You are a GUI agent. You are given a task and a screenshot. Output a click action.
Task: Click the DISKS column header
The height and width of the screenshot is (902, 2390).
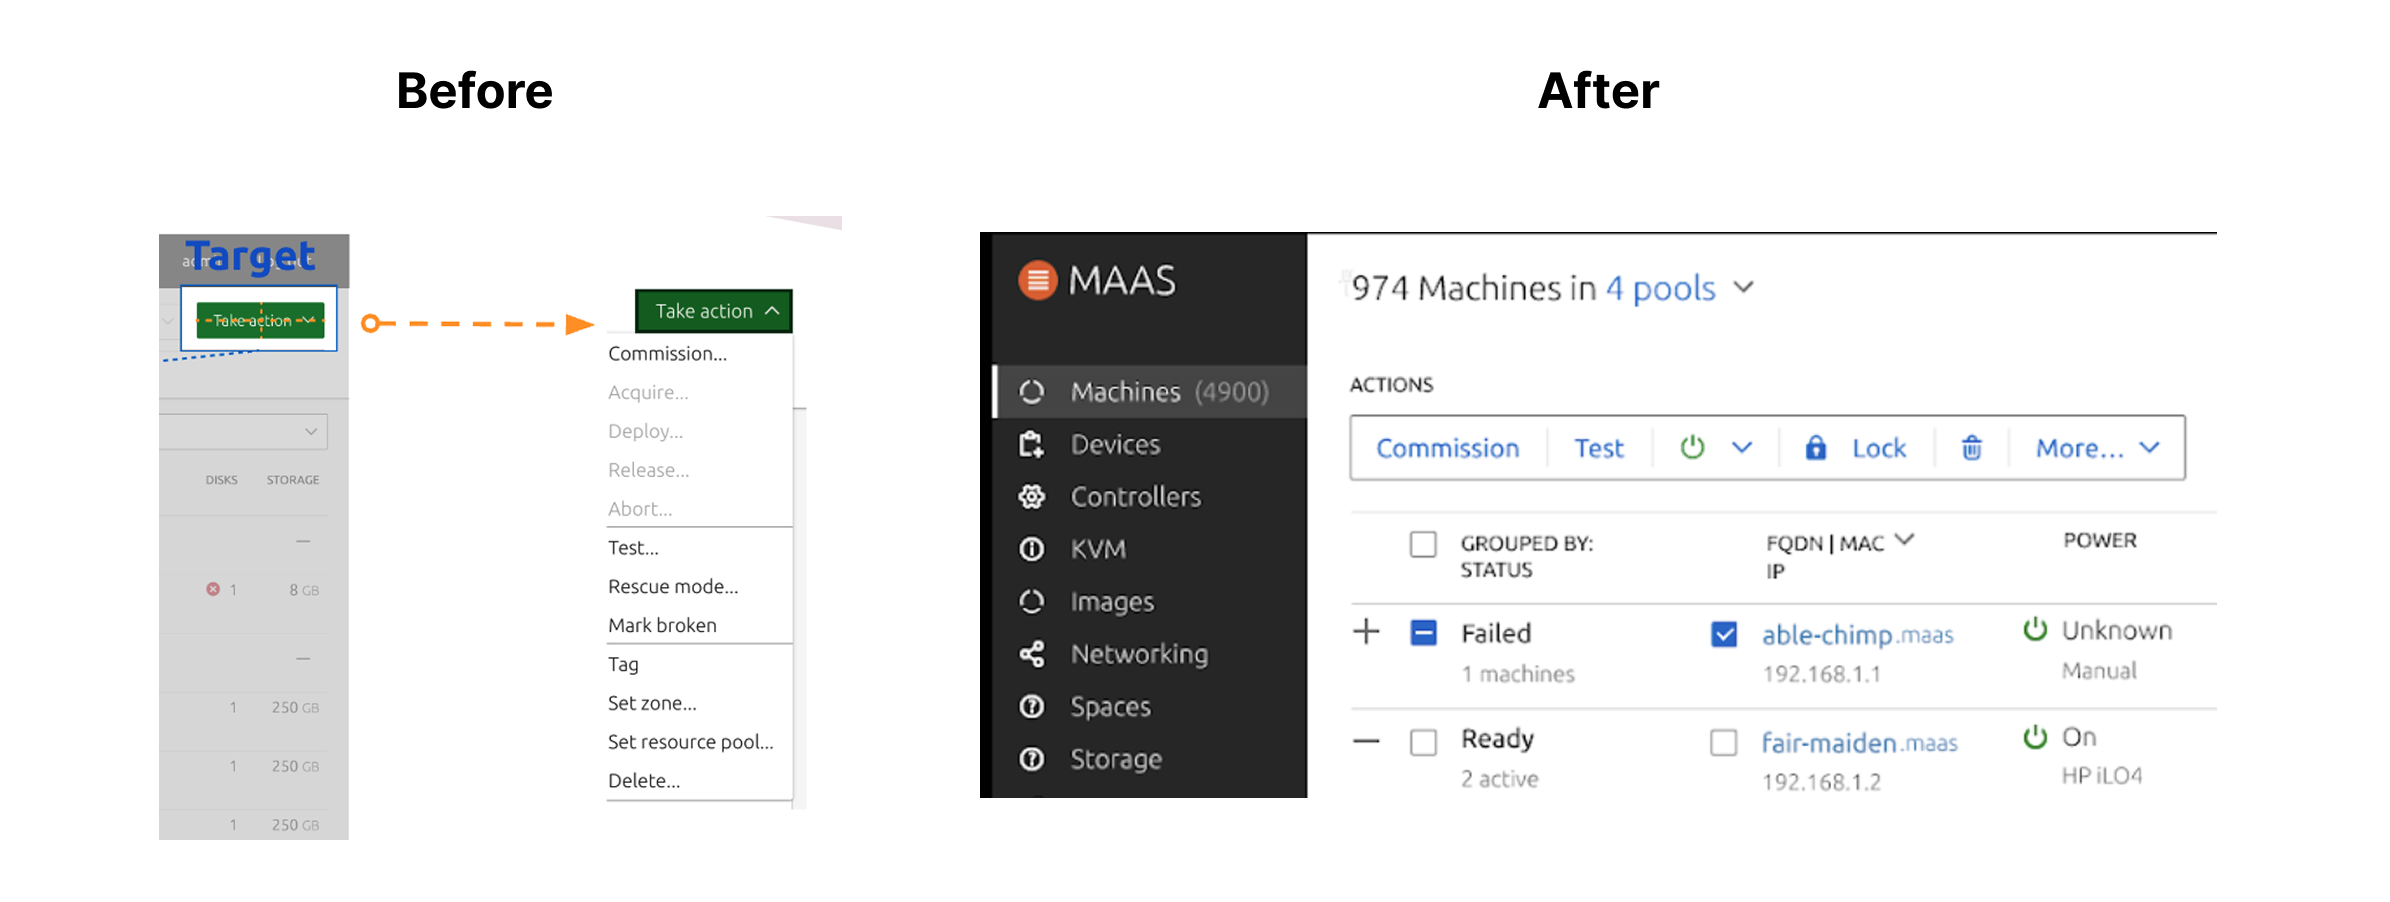tap(221, 480)
